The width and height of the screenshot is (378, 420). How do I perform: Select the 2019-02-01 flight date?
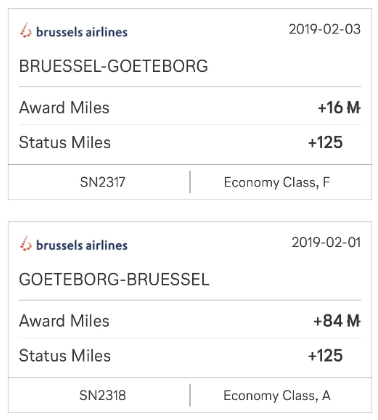(x=326, y=242)
